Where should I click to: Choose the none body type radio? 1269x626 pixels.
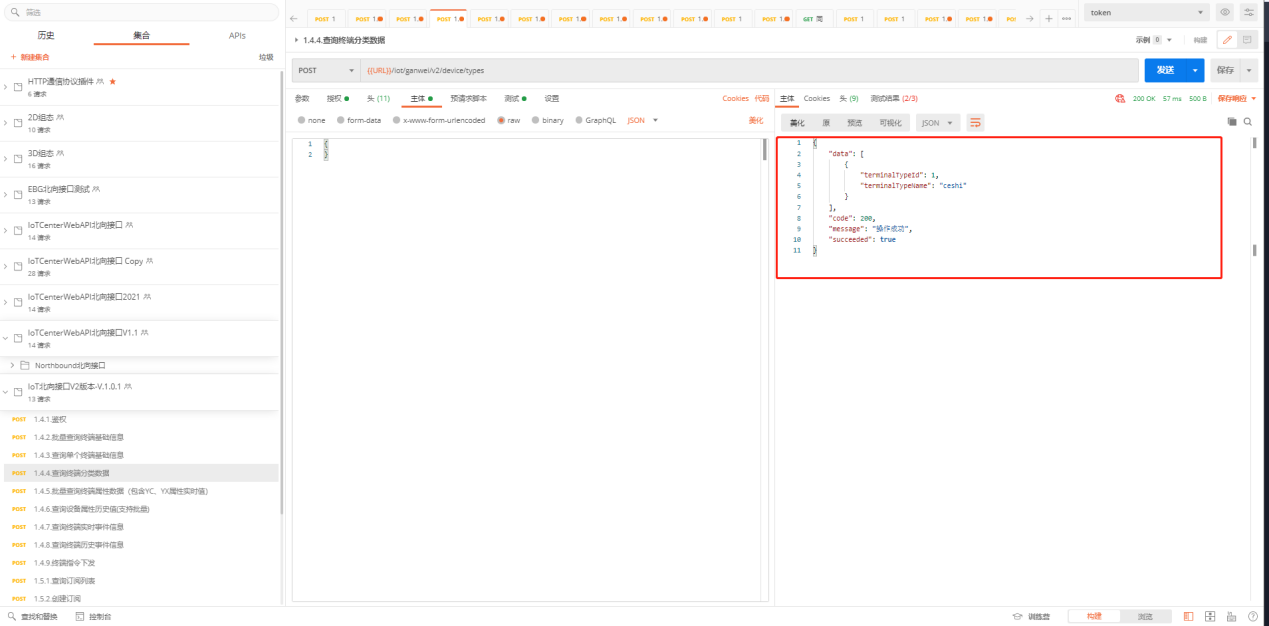coord(311,120)
